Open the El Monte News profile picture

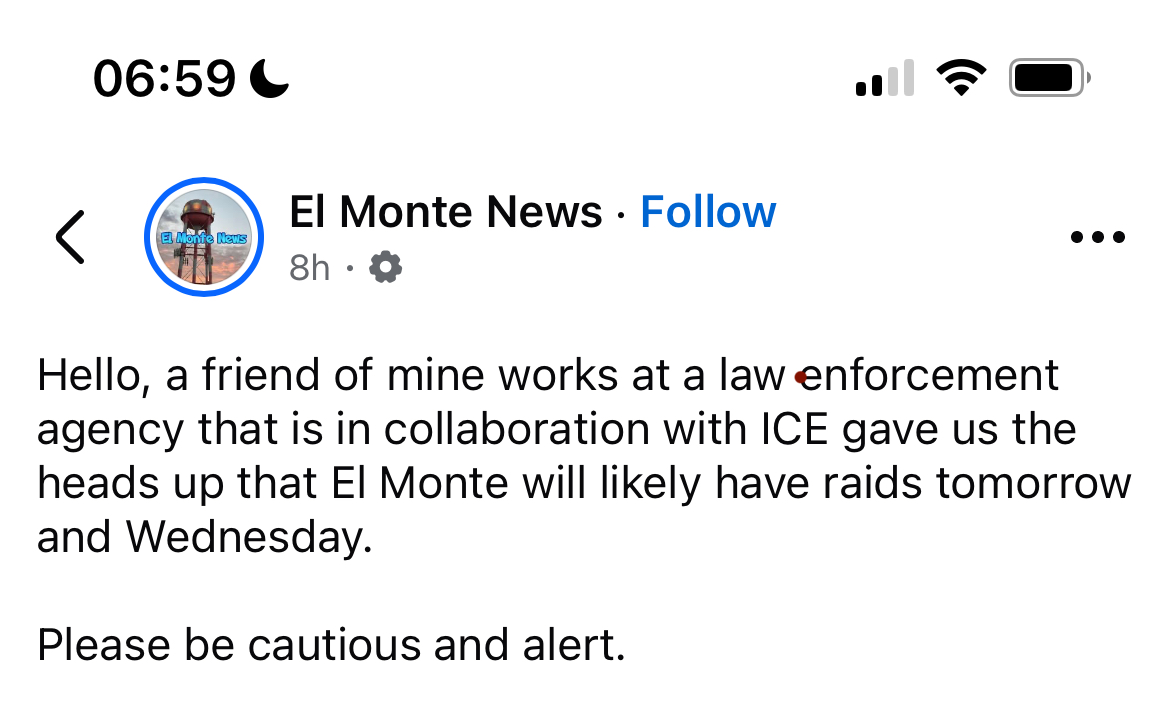204,237
